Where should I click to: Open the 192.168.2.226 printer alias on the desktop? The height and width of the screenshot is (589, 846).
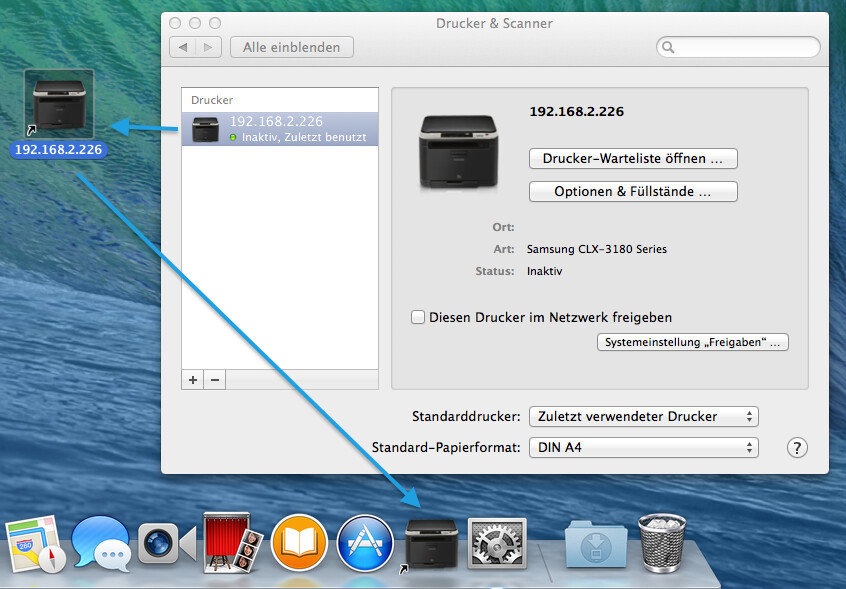point(58,103)
